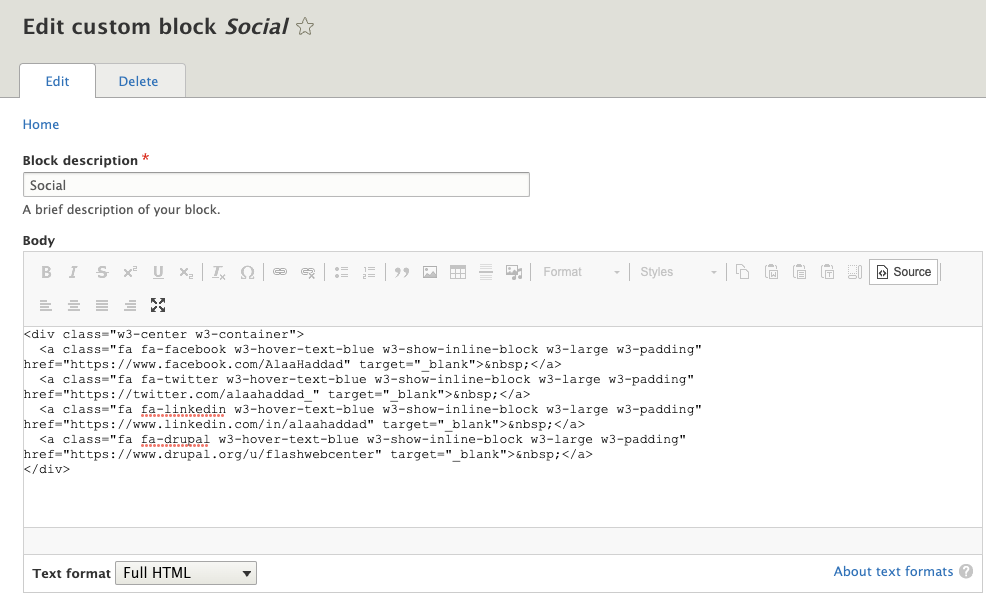Insert a blockquote

point(400,272)
